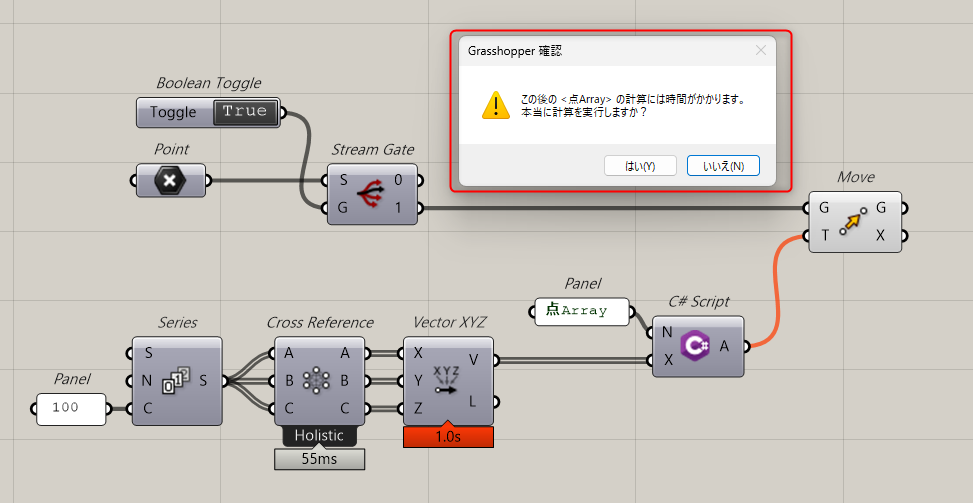
Task: Select the Vector XYZ component icon
Action: tap(447, 381)
